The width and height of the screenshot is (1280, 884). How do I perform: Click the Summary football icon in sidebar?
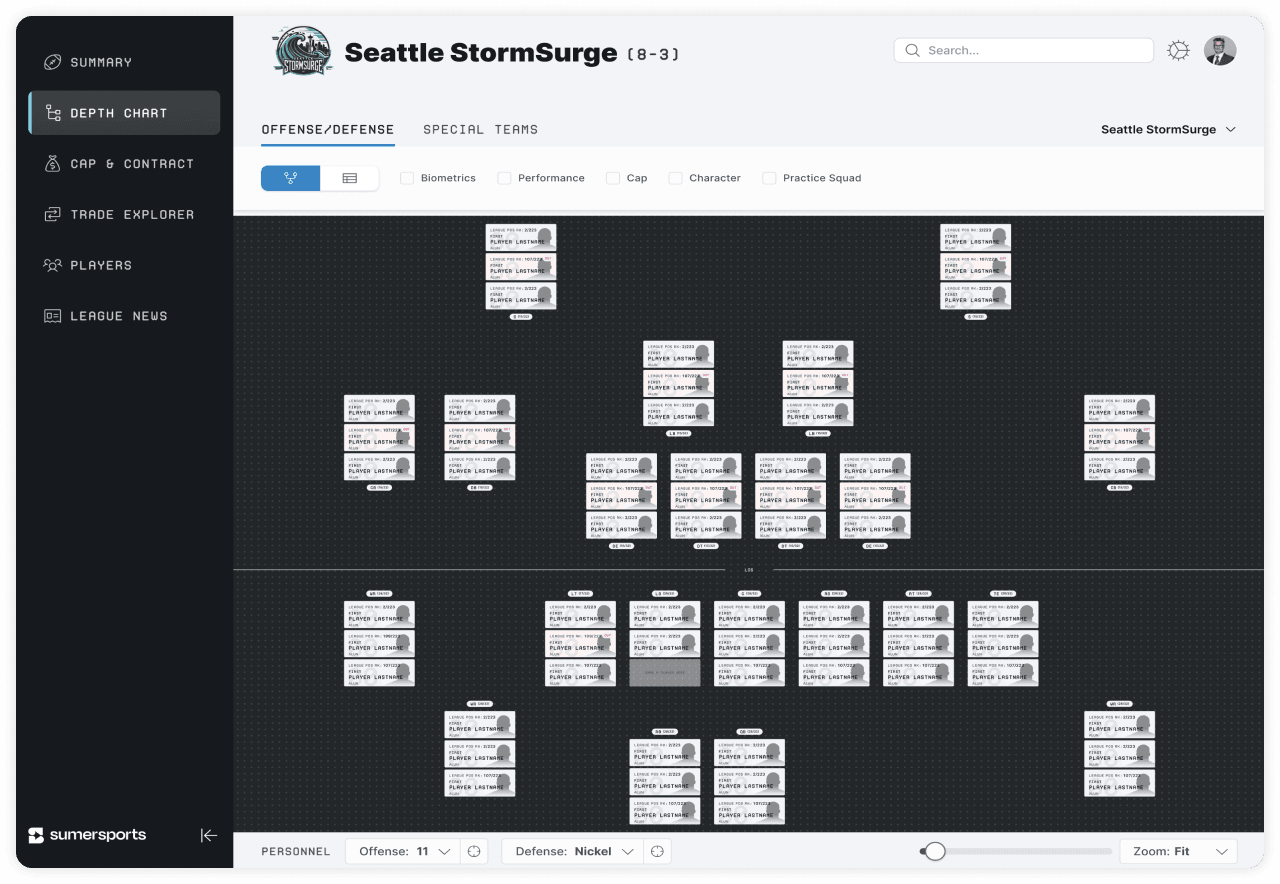[x=52, y=62]
